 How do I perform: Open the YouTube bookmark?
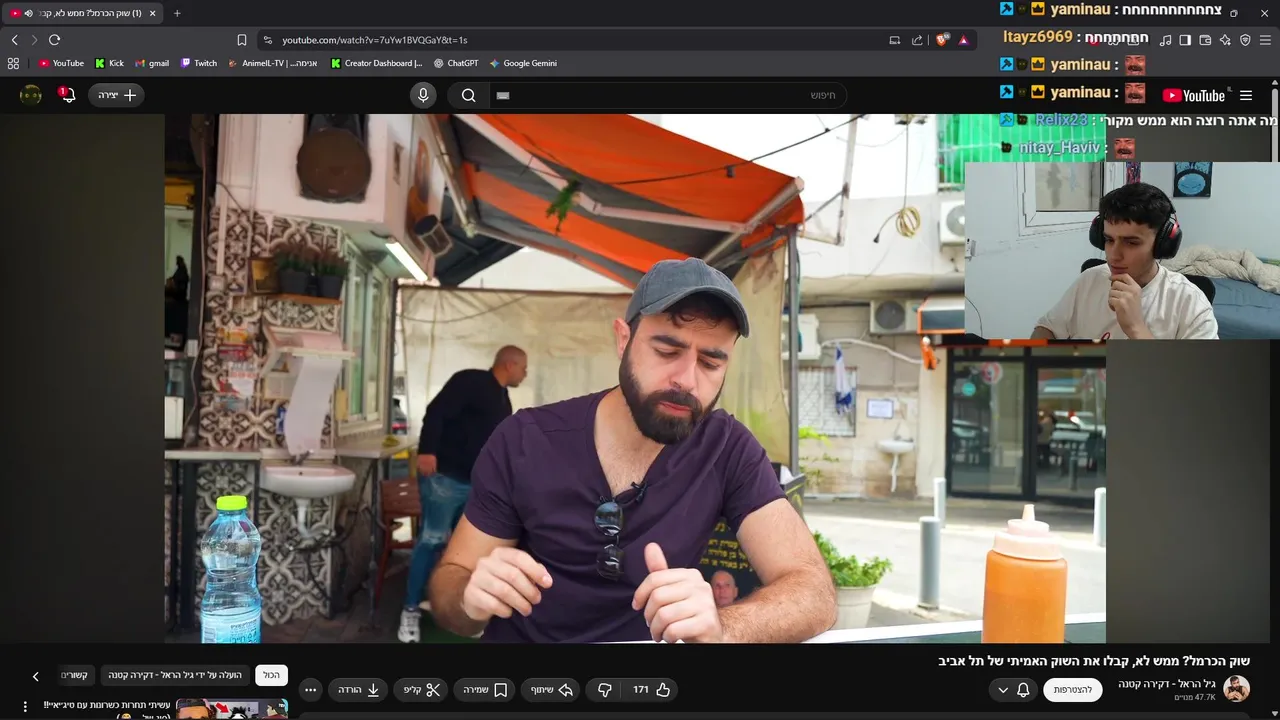[61, 63]
